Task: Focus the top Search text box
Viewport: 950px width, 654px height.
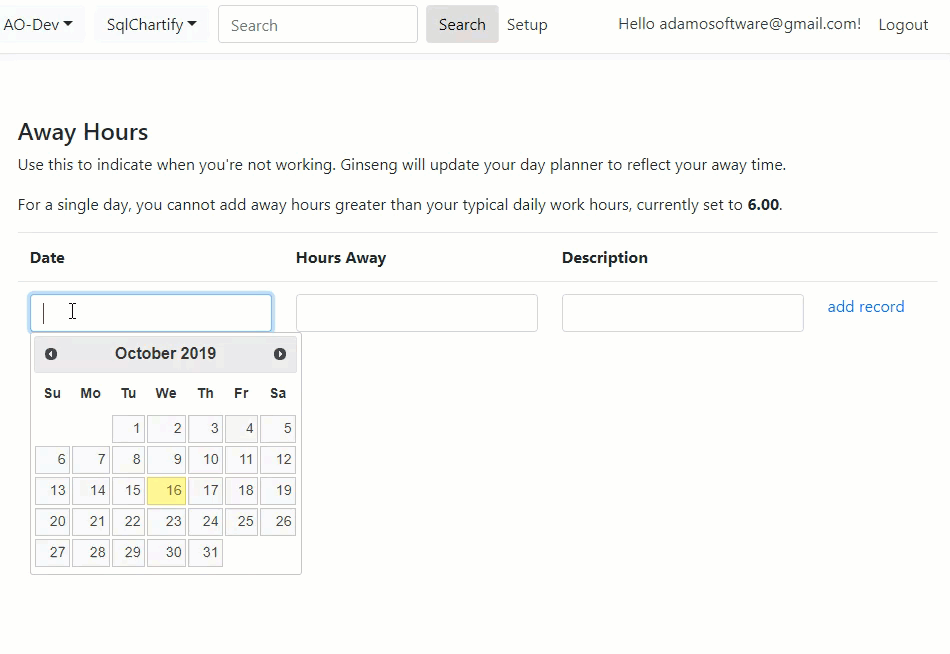Action: (x=317, y=25)
